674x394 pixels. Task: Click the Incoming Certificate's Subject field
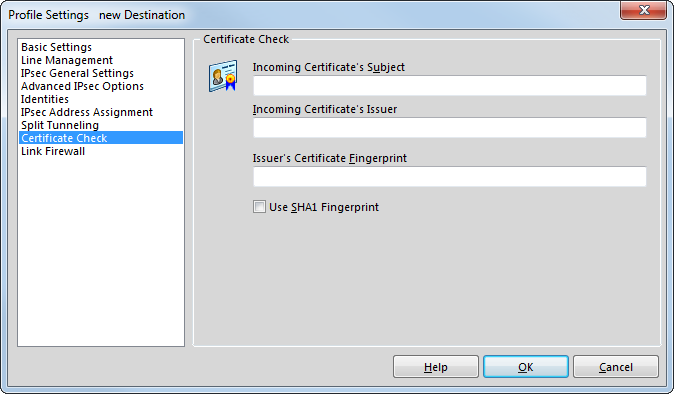pyautogui.click(x=450, y=86)
